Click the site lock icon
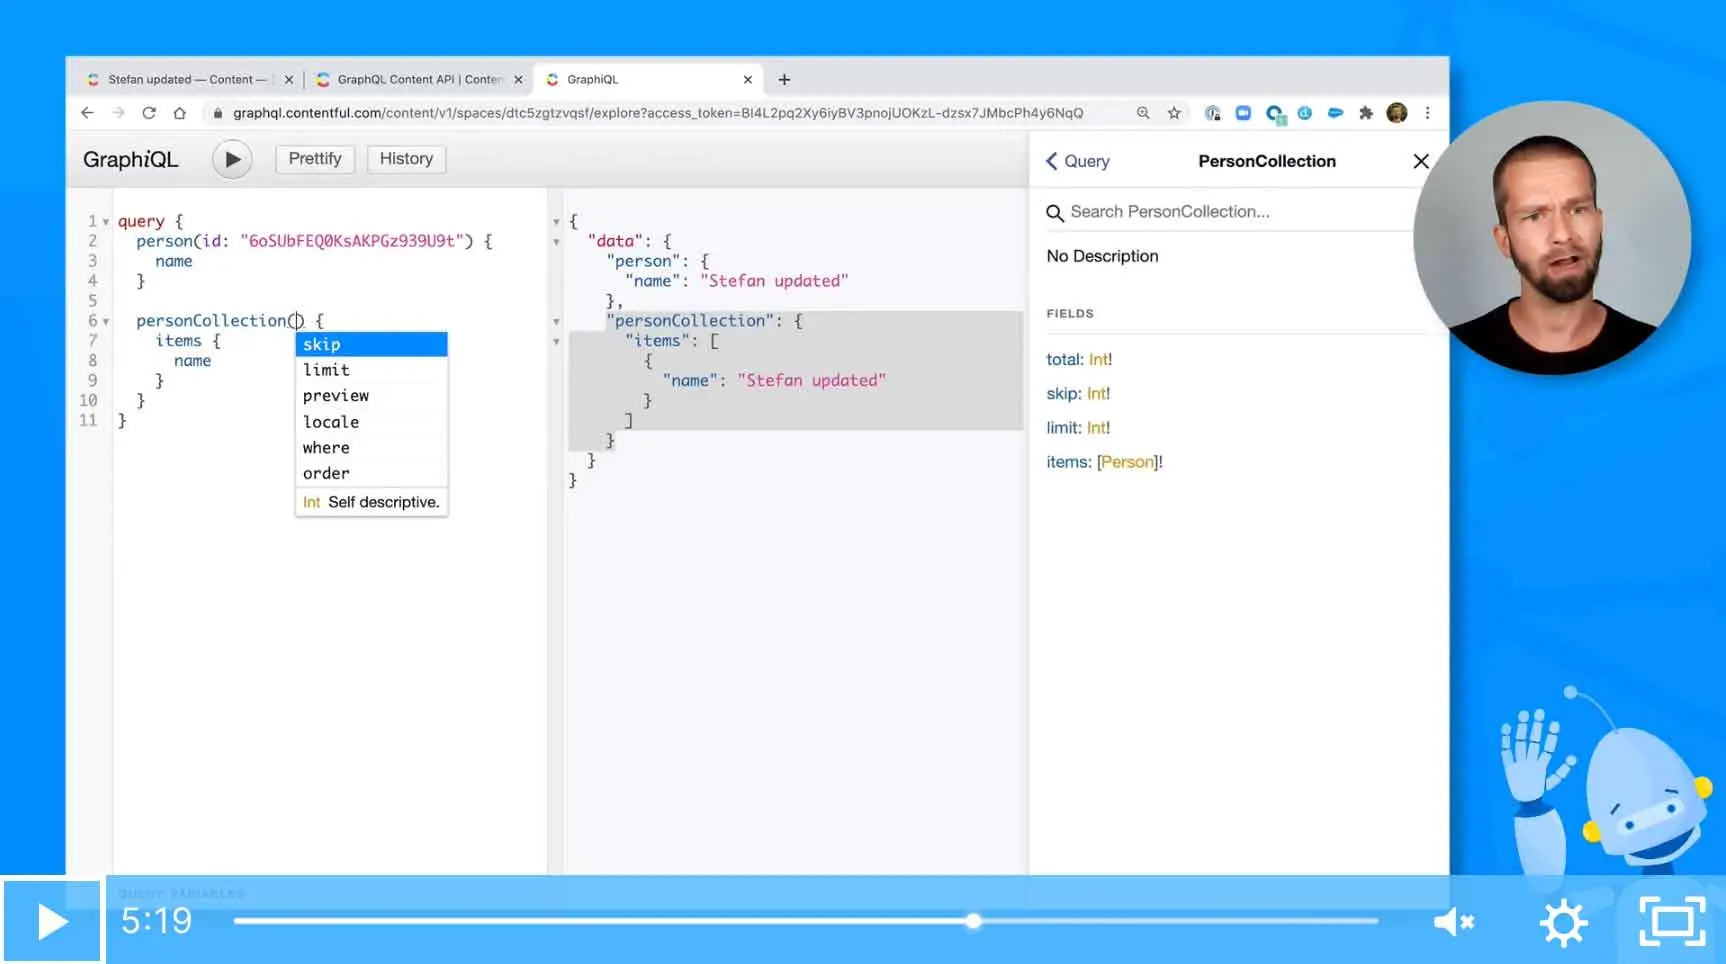This screenshot has width=1726, height=964. [x=218, y=113]
